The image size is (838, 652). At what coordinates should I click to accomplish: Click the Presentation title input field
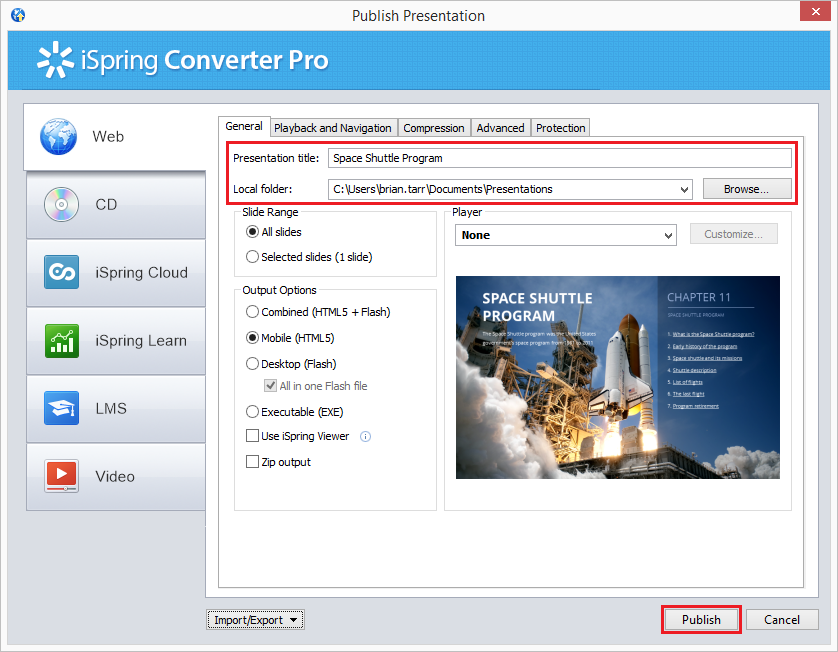pyautogui.click(x=560, y=158)
